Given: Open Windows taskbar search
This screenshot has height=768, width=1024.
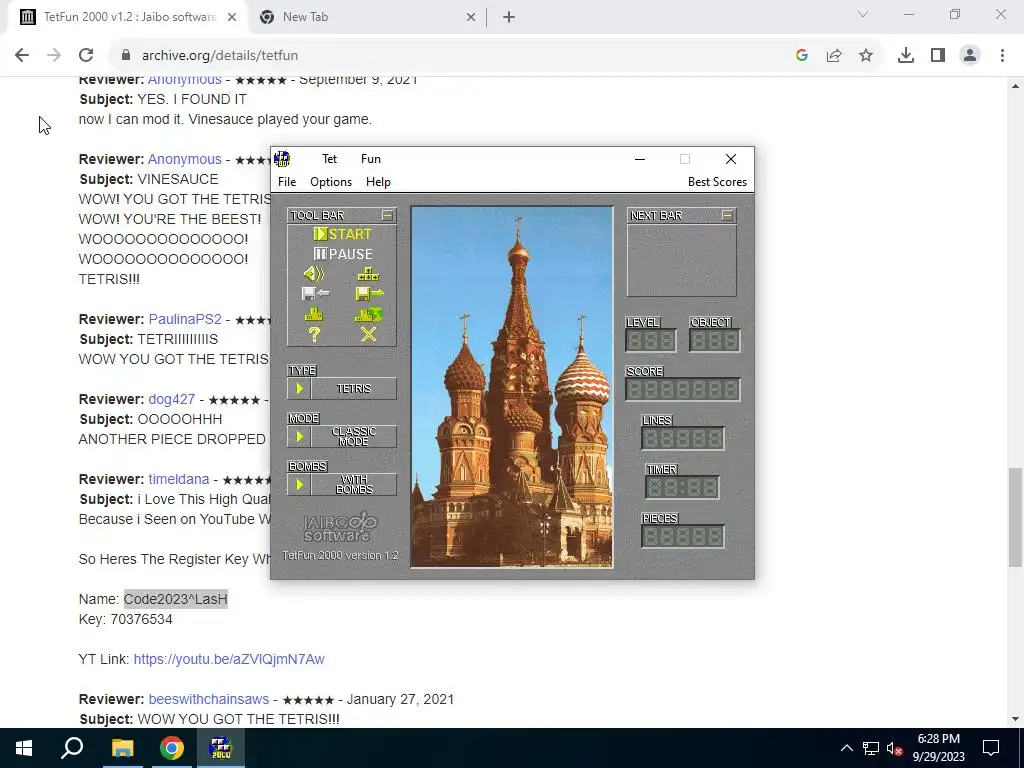Looking at the screenshot, I should 72,748.
